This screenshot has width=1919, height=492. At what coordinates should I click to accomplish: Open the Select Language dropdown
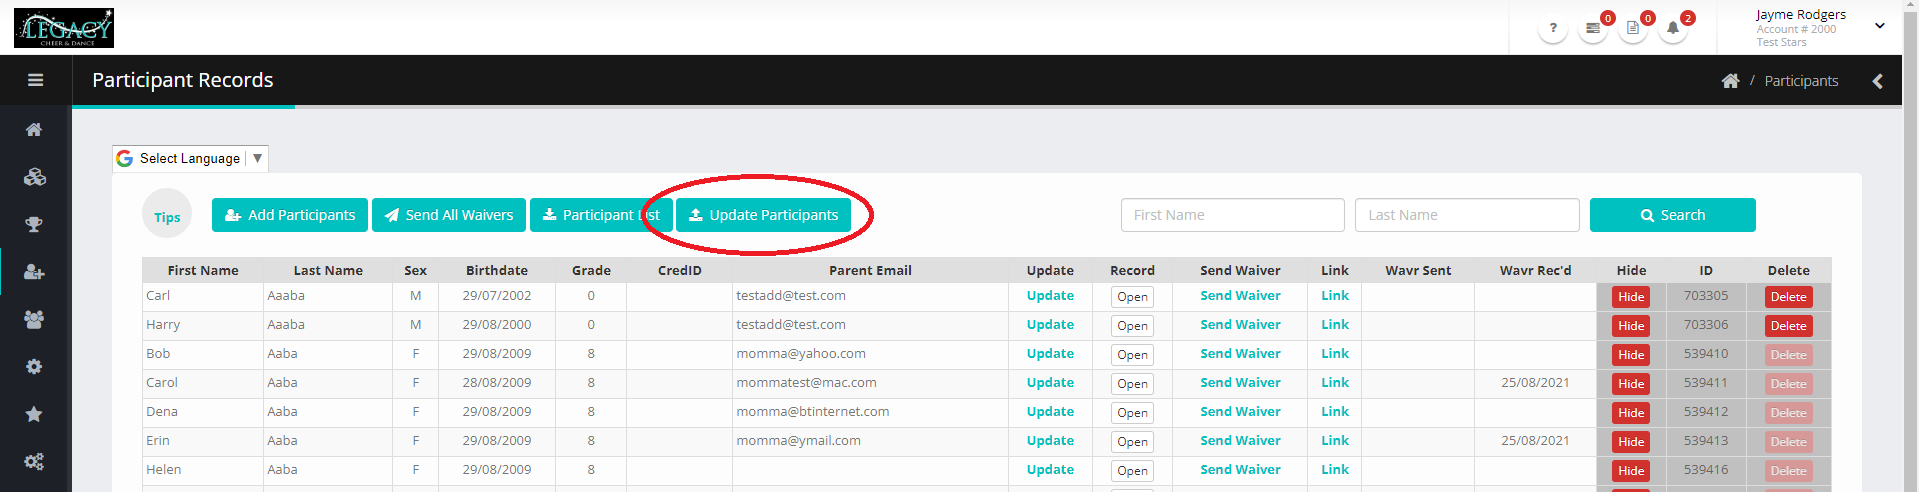190,159
